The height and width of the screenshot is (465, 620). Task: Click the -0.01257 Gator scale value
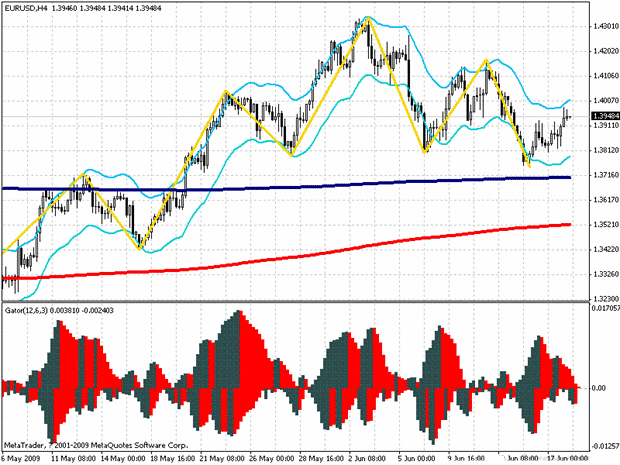pyautogui.click(x=605, y=446)
